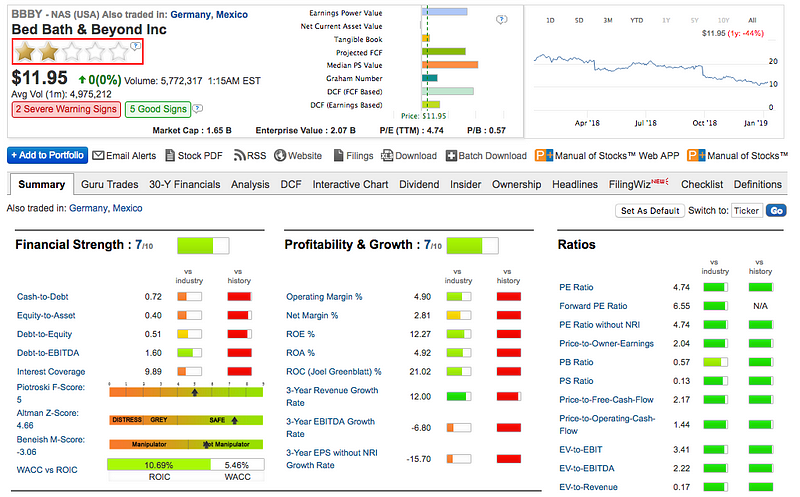Image resolution: width=800 pixels, height=497 pixels.
Task: Click Altman Z-Score distress-safe bar
Action: pos(186,420)
